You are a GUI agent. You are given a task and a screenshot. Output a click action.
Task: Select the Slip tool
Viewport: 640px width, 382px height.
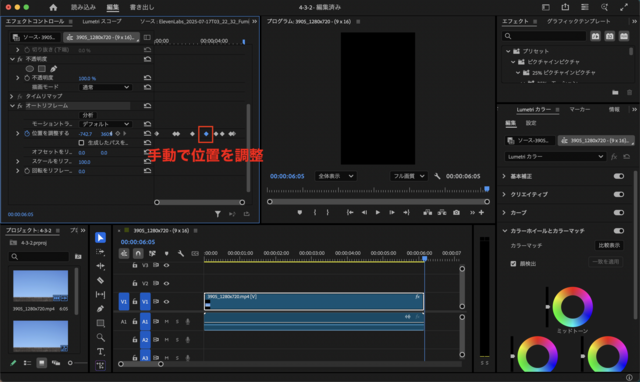(x=100, y=294)
